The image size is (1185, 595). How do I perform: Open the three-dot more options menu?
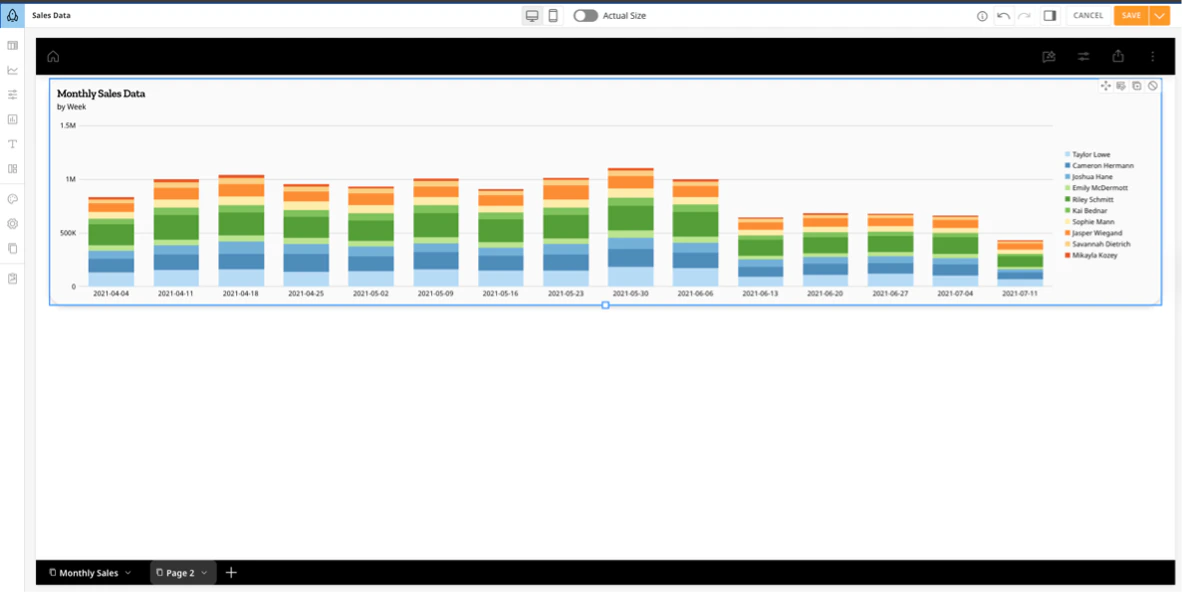tap(1153, 56)
